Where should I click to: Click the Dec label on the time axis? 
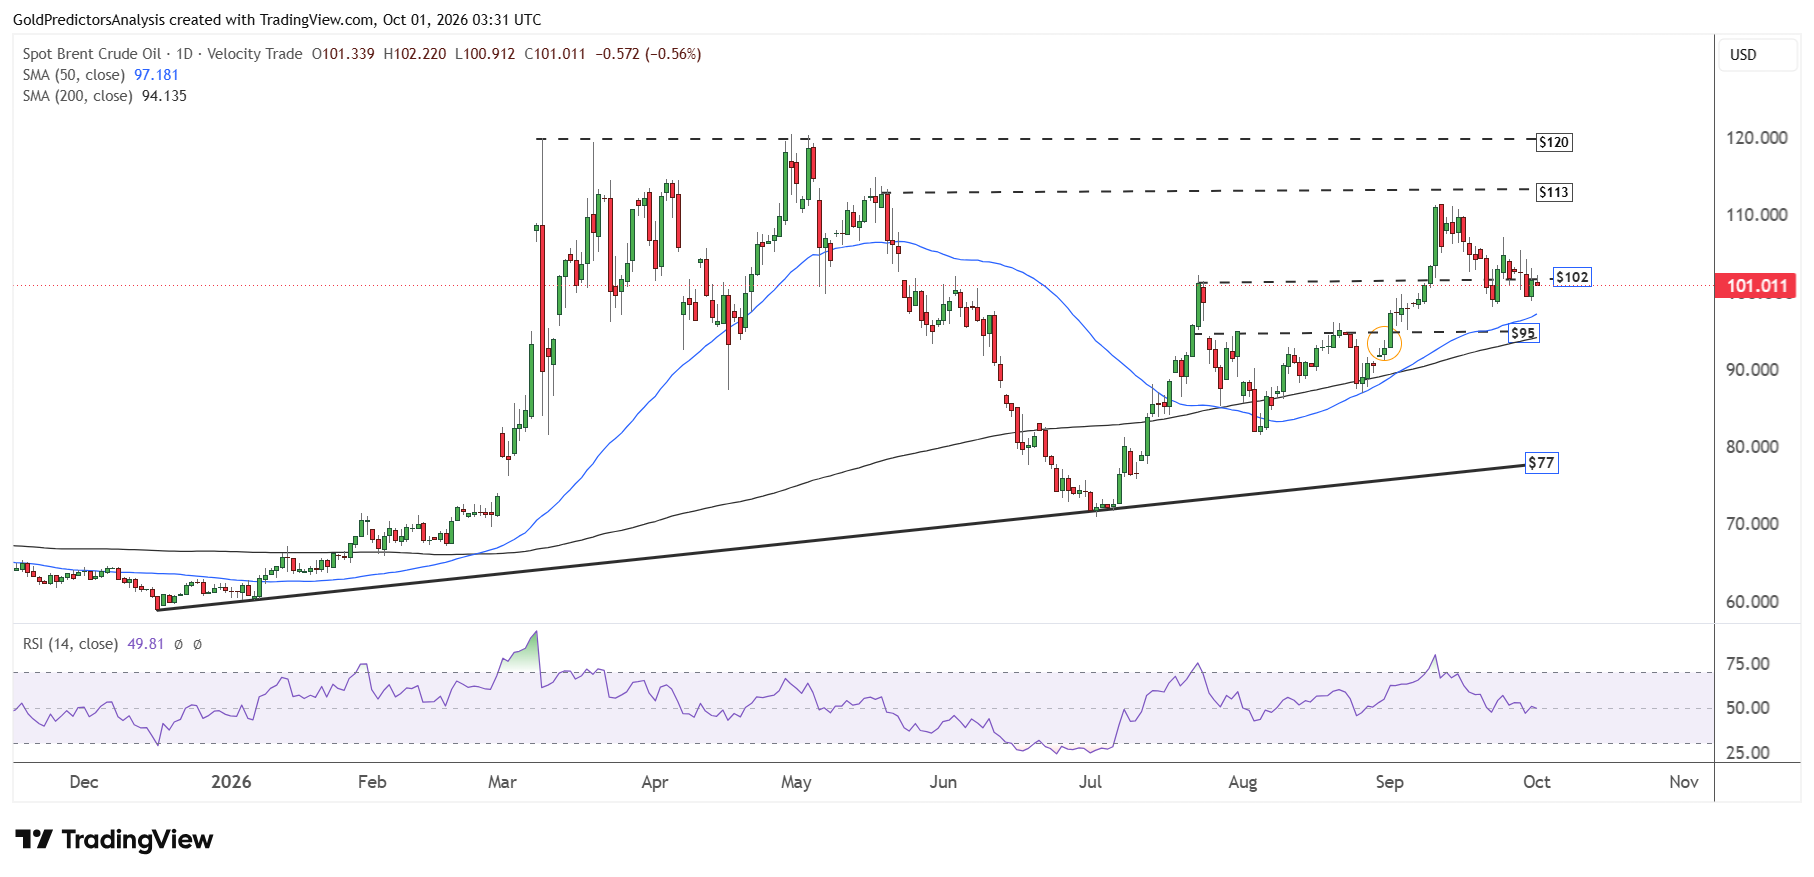click(x=84, y=782)
